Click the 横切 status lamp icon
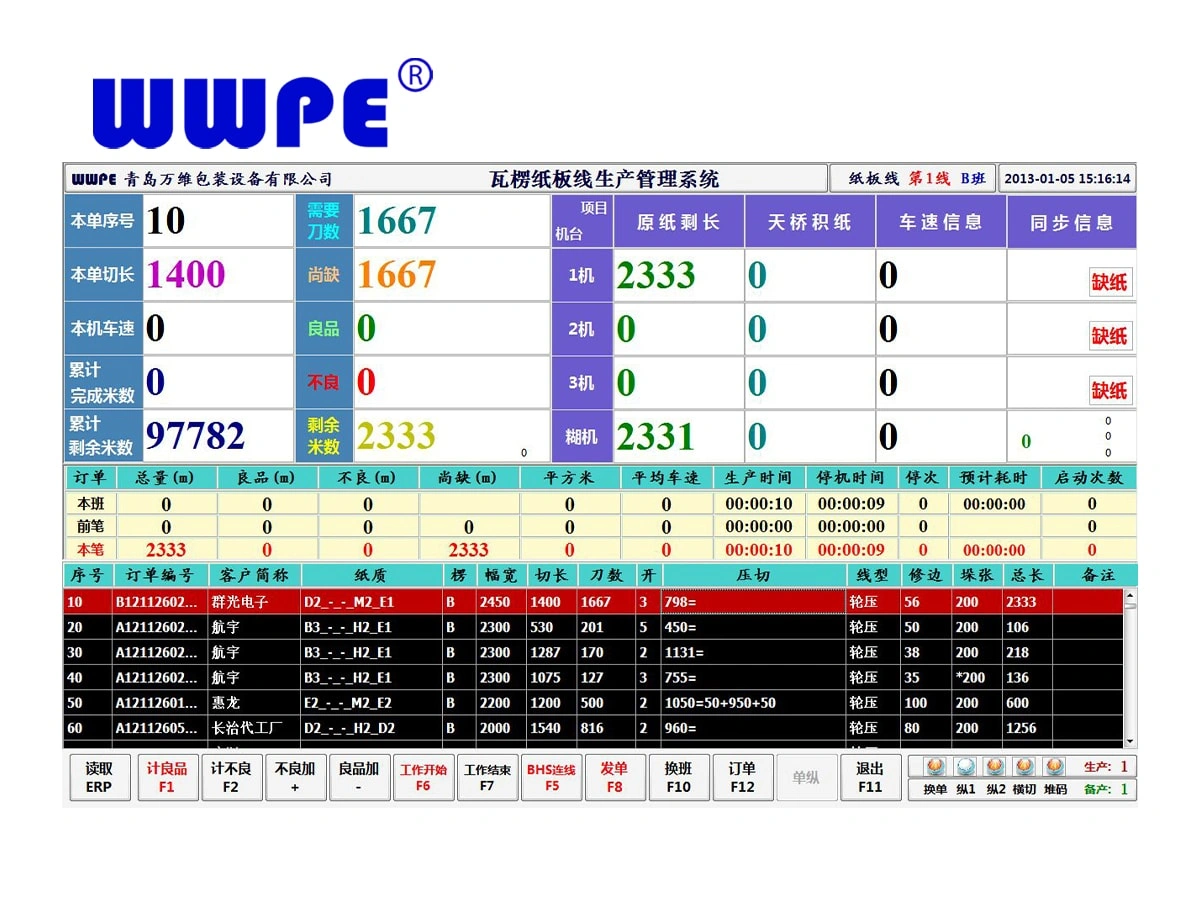This screenshot has width=1200, height=900. point(1023,766)
